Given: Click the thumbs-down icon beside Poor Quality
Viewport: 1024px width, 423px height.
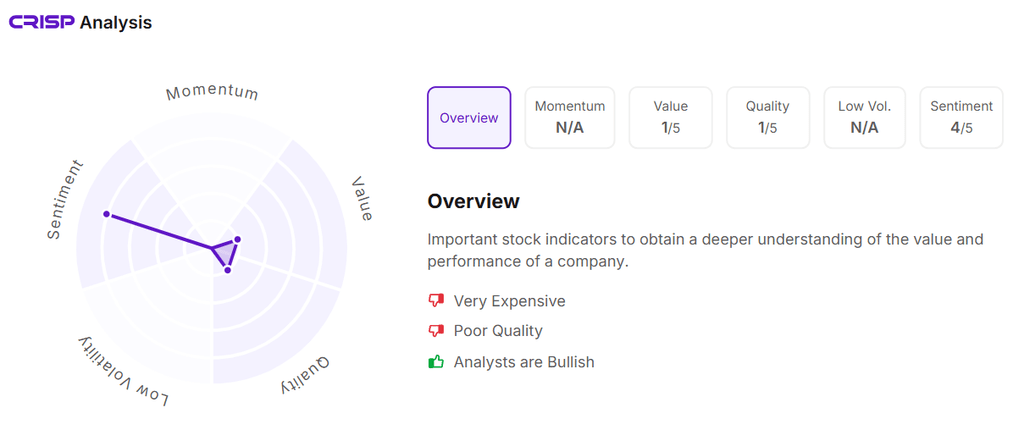Looking at the screenshot, I should point(436,331).
